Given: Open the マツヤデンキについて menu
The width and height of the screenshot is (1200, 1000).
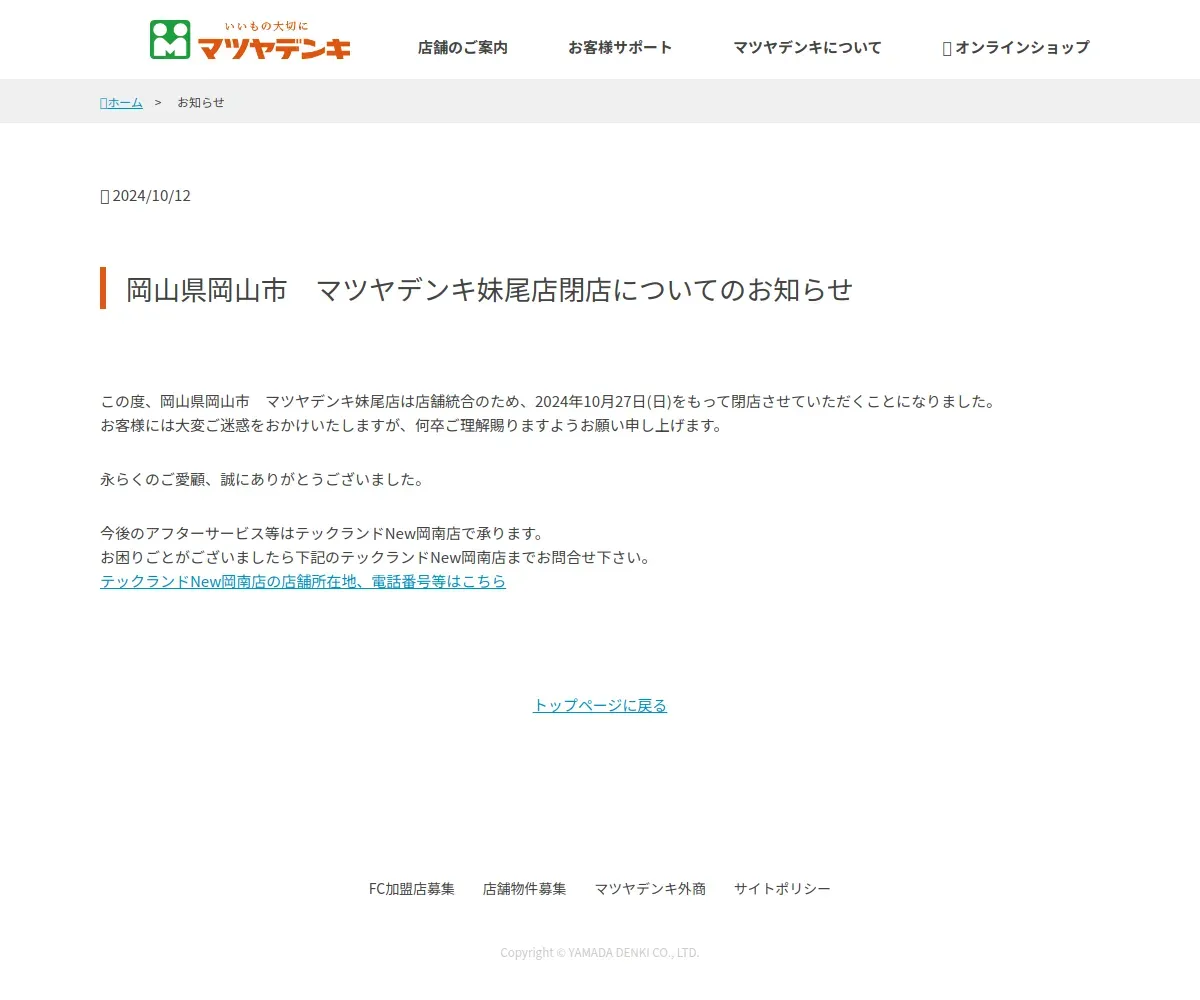Looking at the screenshot, I should pyautogui.click(x=807, y=47).
